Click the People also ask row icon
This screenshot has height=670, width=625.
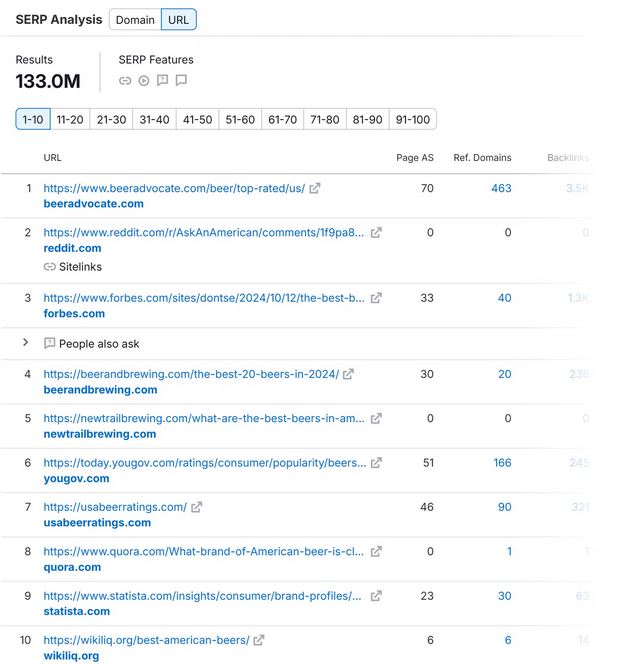pos(50,343)
